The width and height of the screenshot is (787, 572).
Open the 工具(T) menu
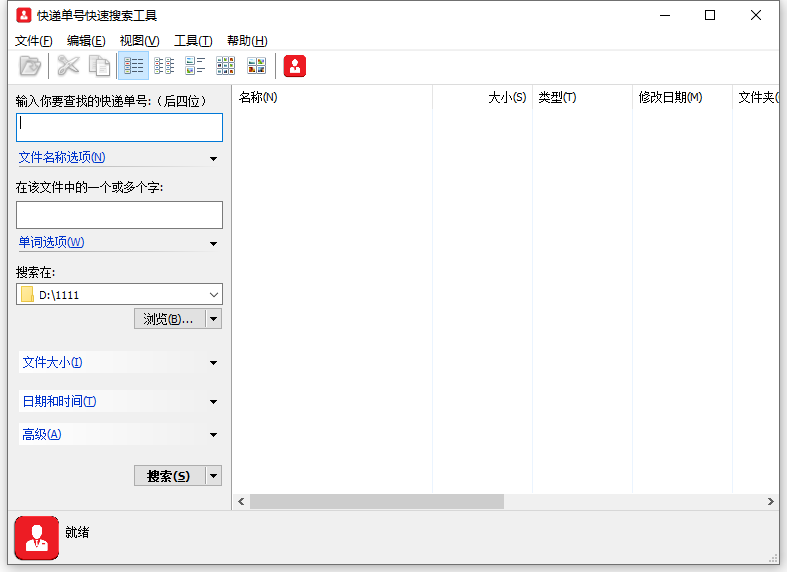(193, 41)
